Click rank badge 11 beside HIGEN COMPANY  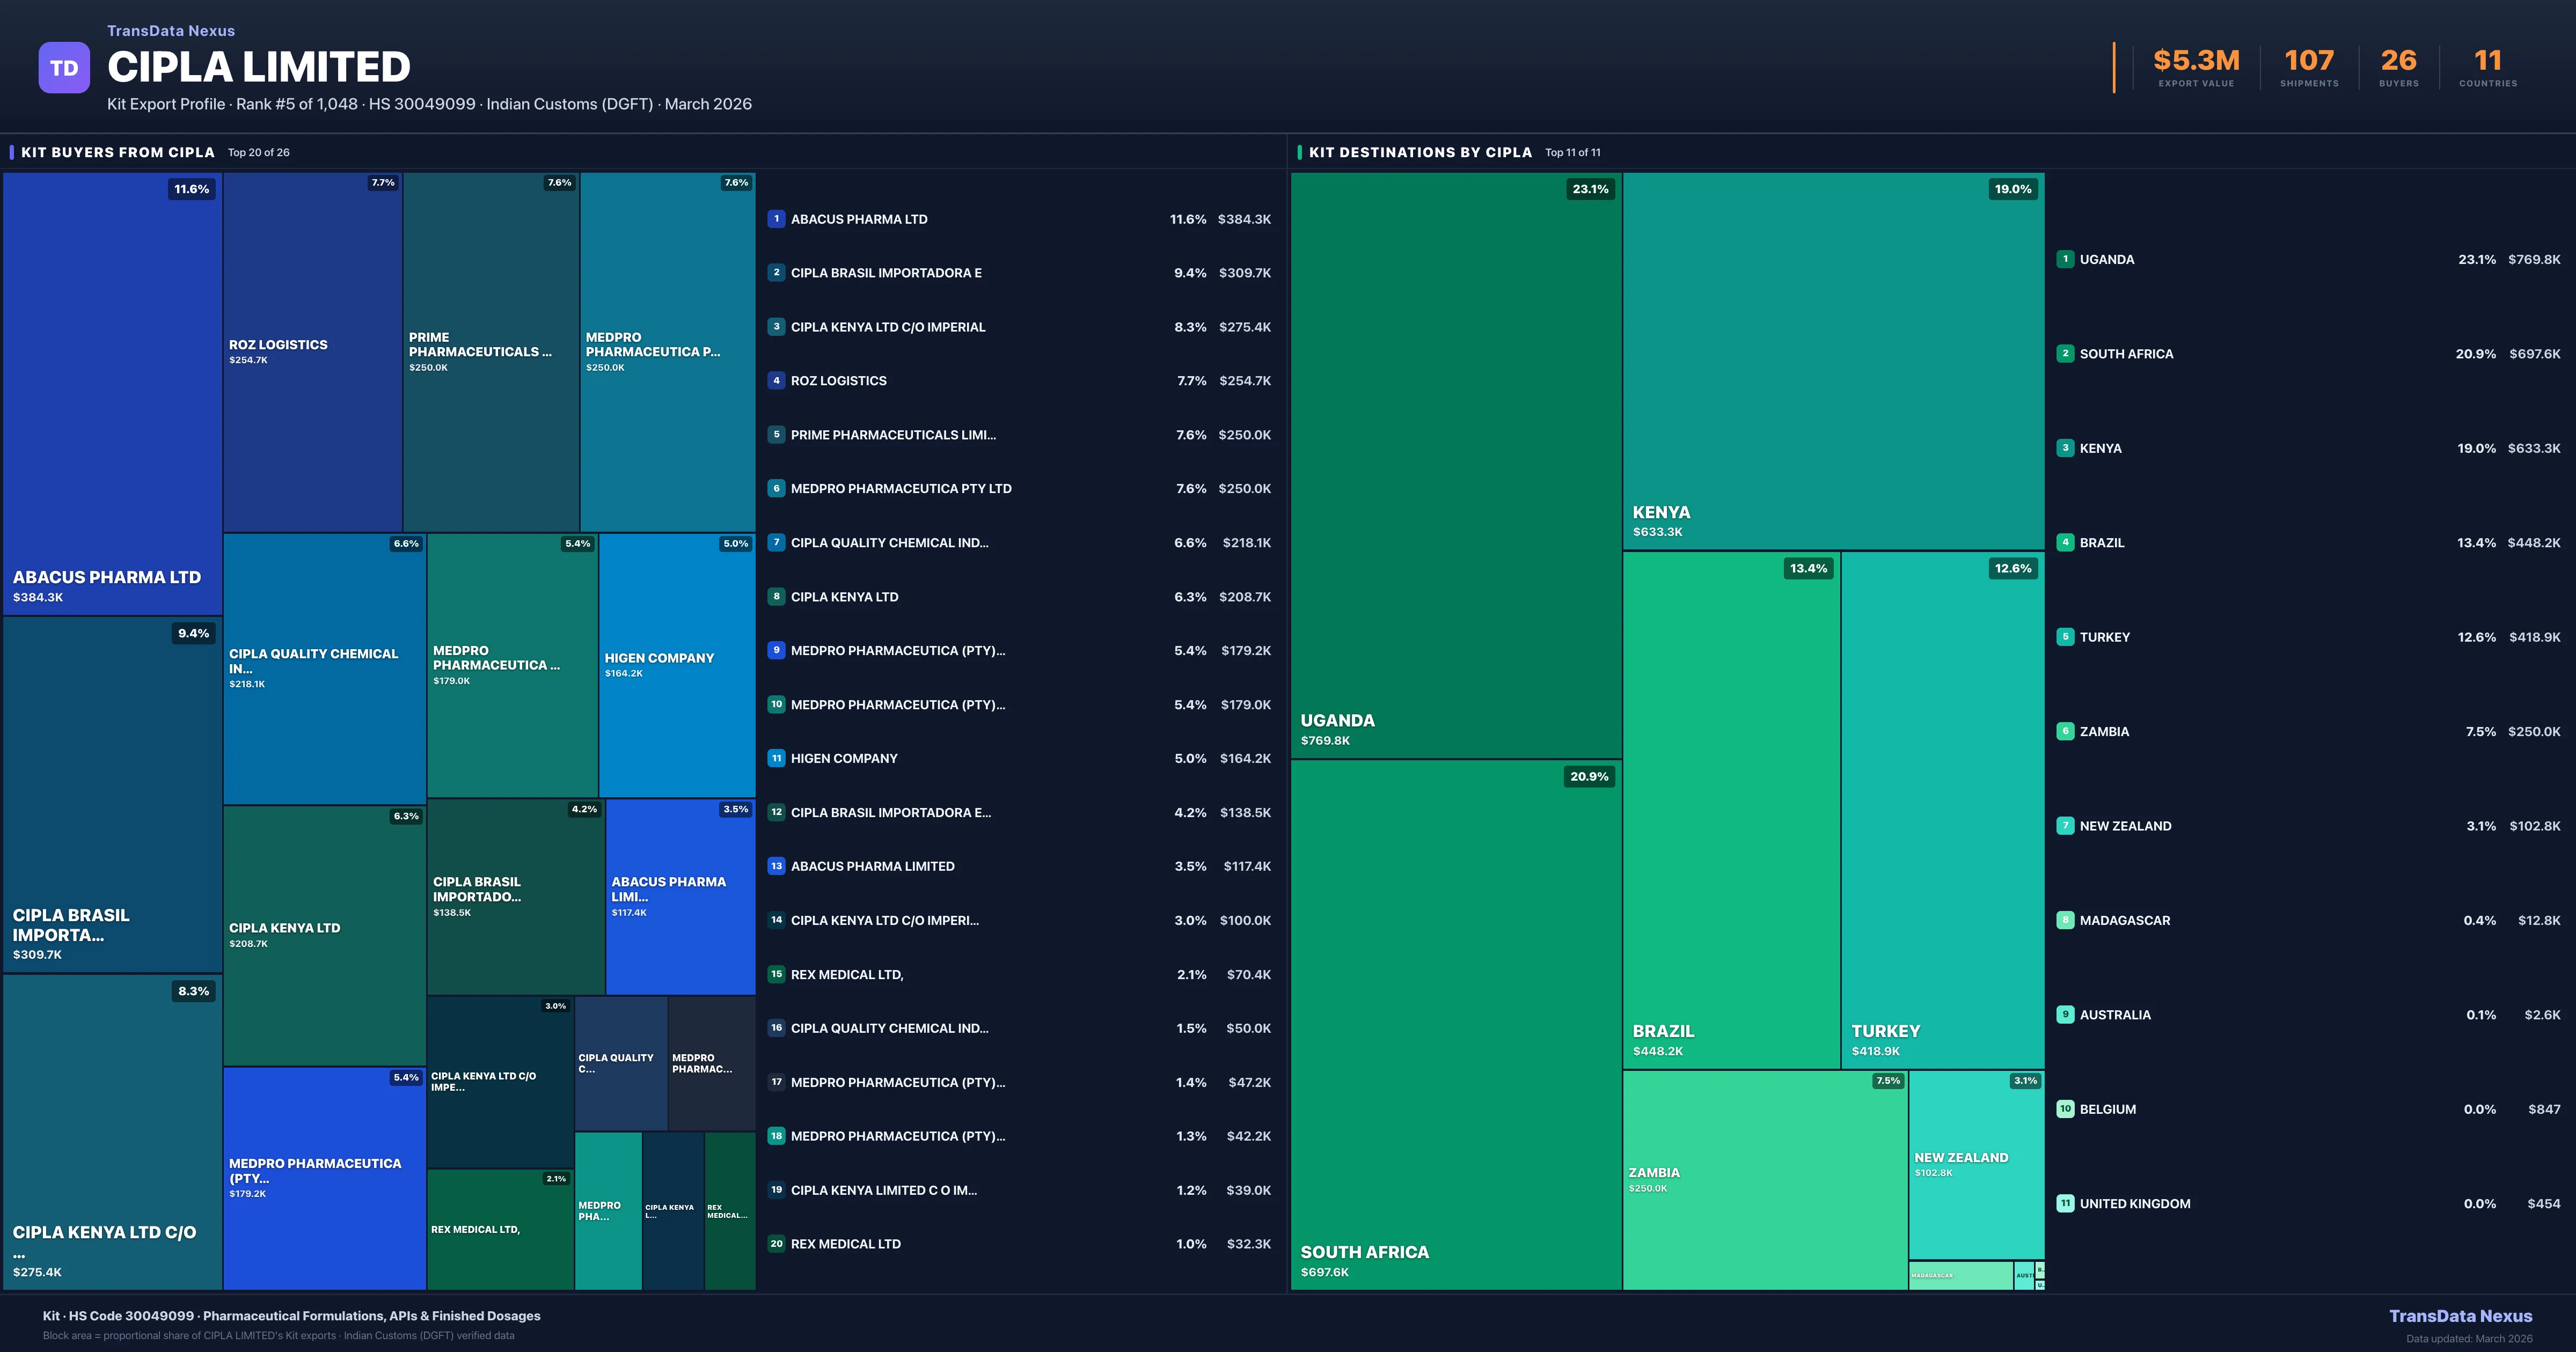[x=776, y=758]
